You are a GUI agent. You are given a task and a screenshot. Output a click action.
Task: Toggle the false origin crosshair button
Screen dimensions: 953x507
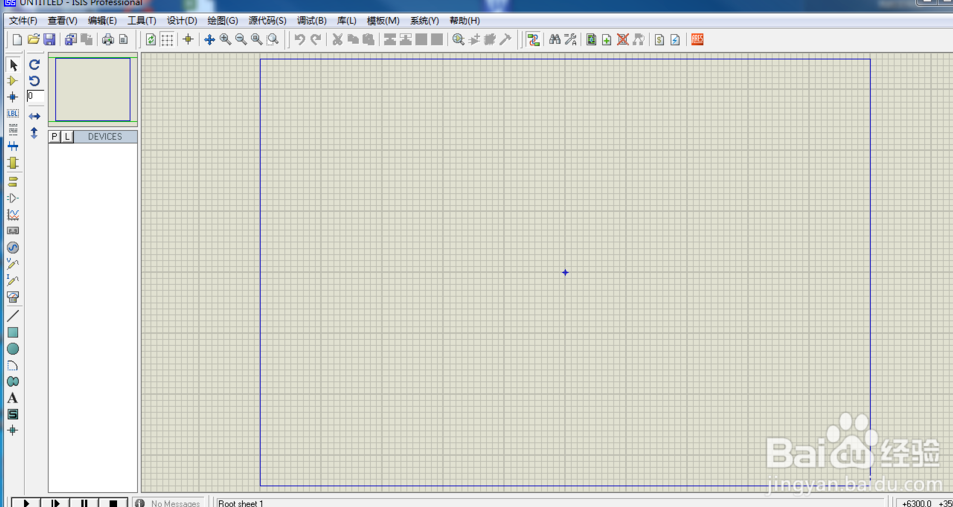[187, 40]
